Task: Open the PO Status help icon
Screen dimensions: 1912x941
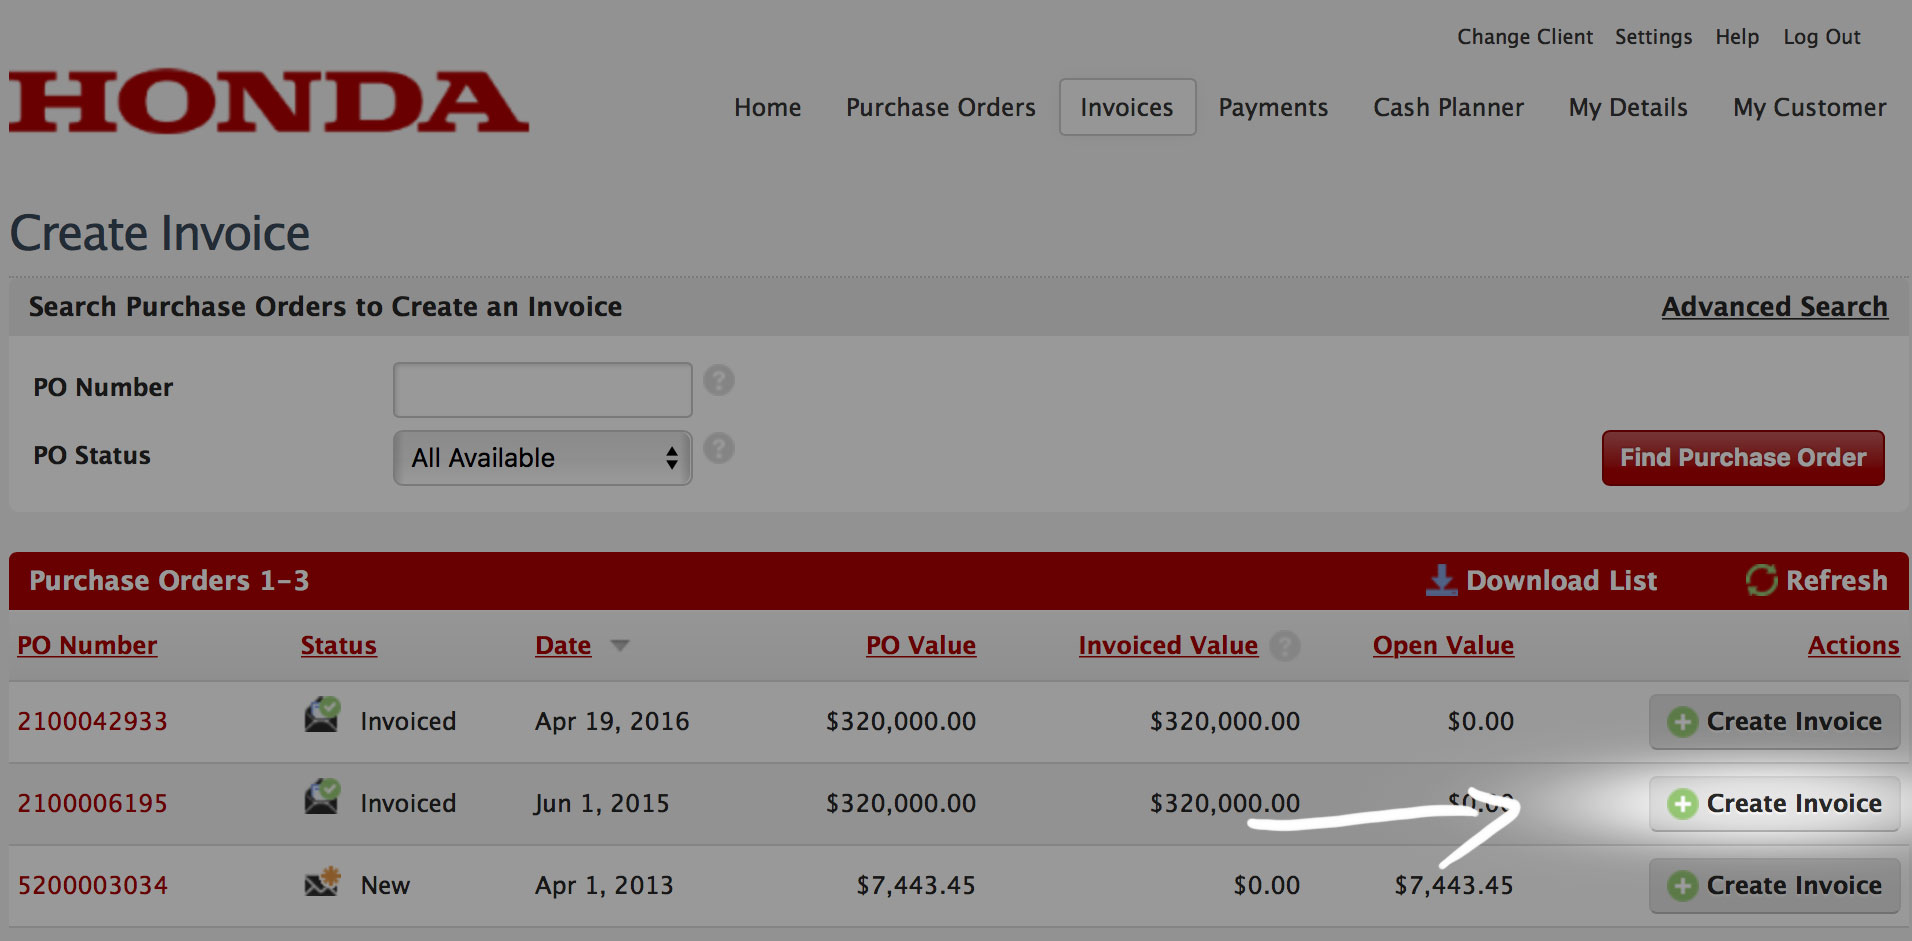Action: tap(719, 448)
